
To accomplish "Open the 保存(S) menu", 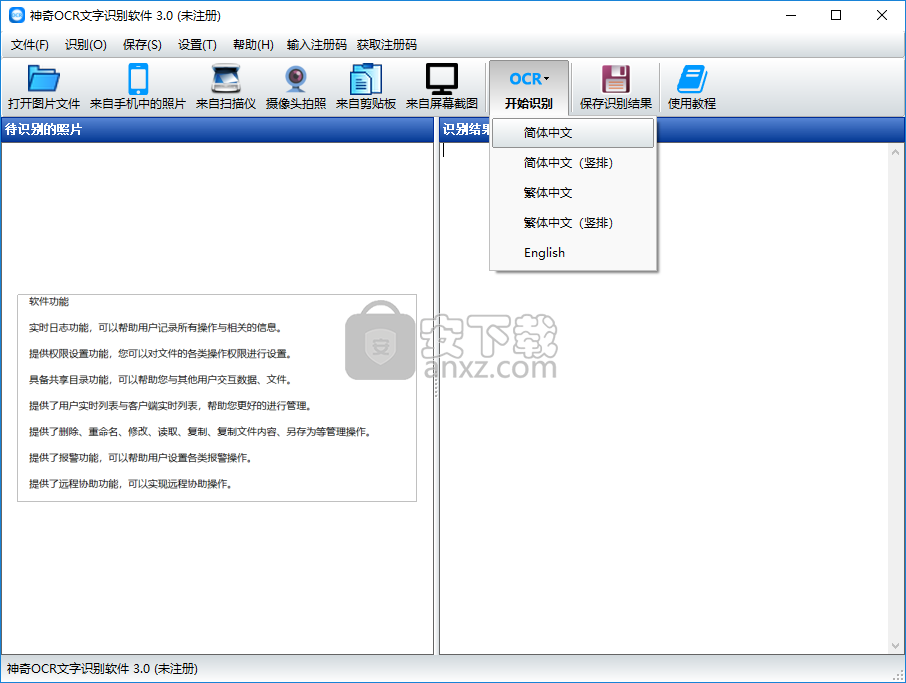I will tap(142, 45).
